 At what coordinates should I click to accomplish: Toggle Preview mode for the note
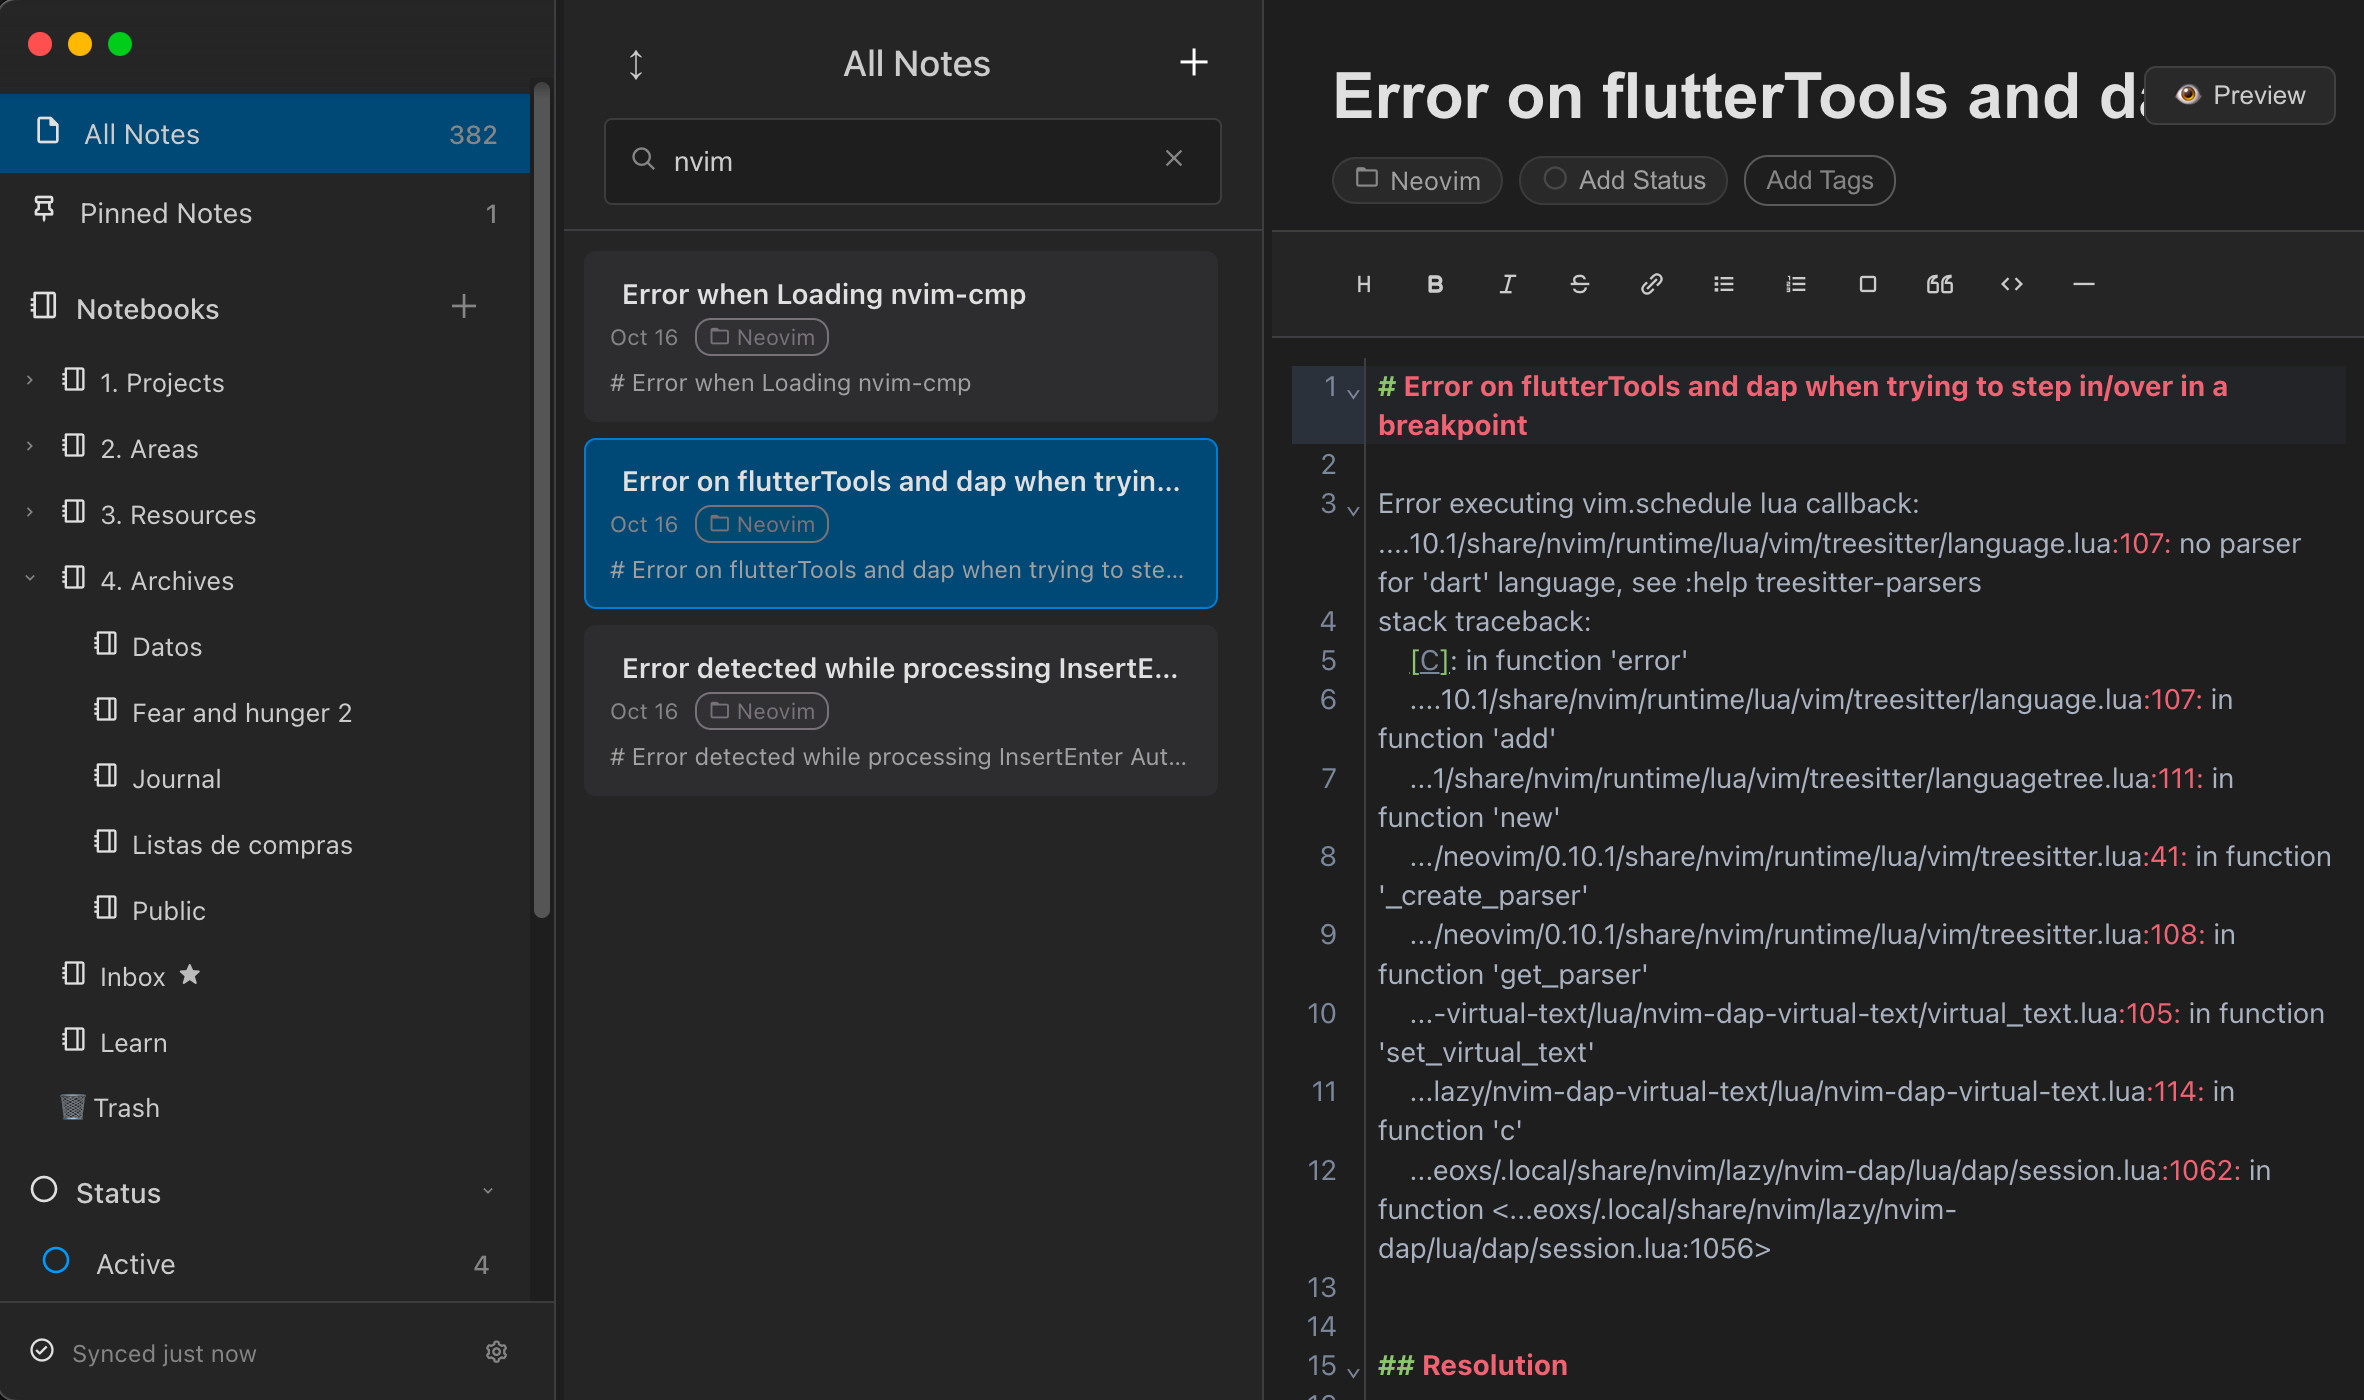2240,95
